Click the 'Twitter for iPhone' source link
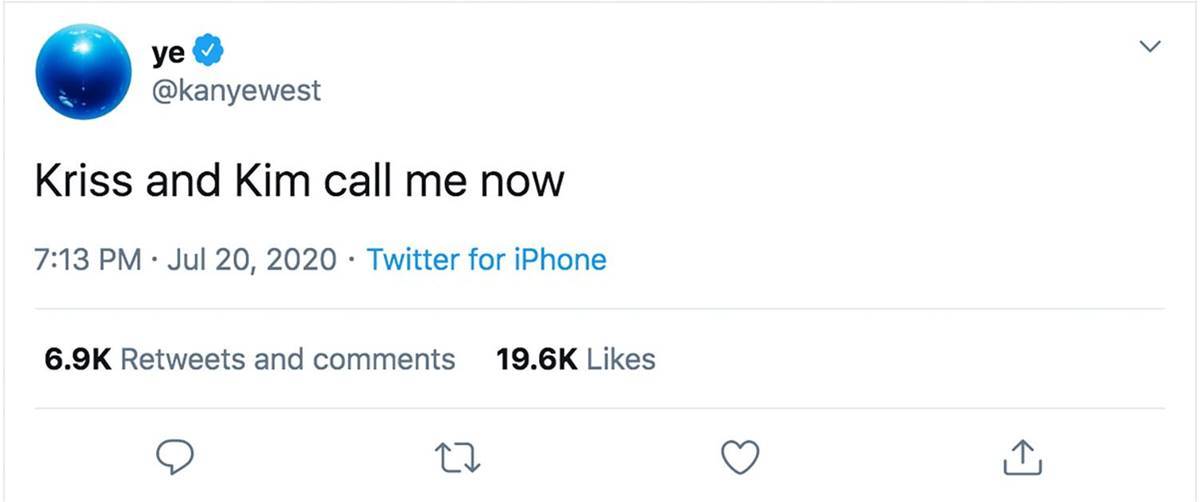Viewport: 1200px width, 502px height. 487,260
